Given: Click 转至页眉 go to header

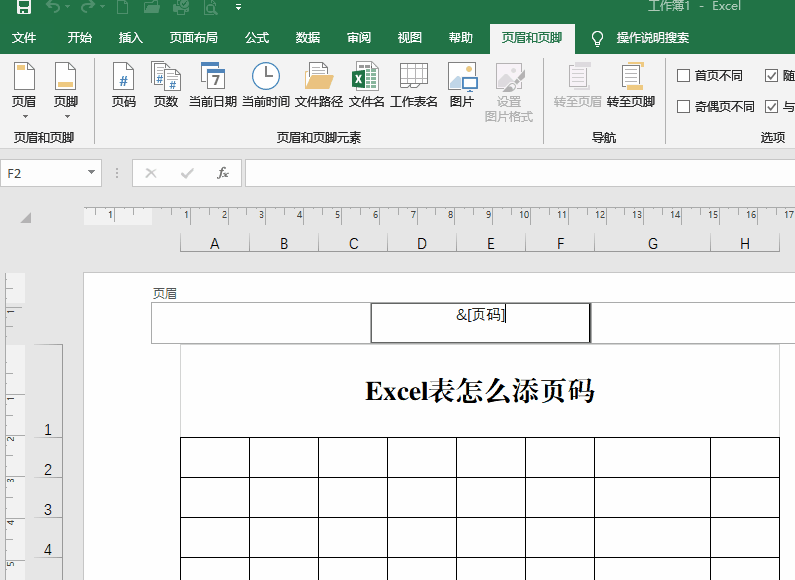Looking at the screenshot, I should (x=577, y=85).
